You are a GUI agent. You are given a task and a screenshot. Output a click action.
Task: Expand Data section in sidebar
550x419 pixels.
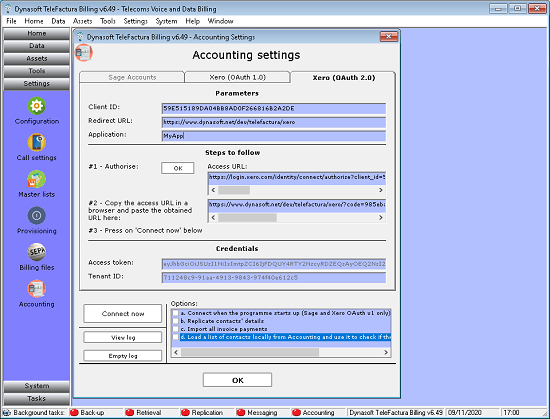point(36,46)
